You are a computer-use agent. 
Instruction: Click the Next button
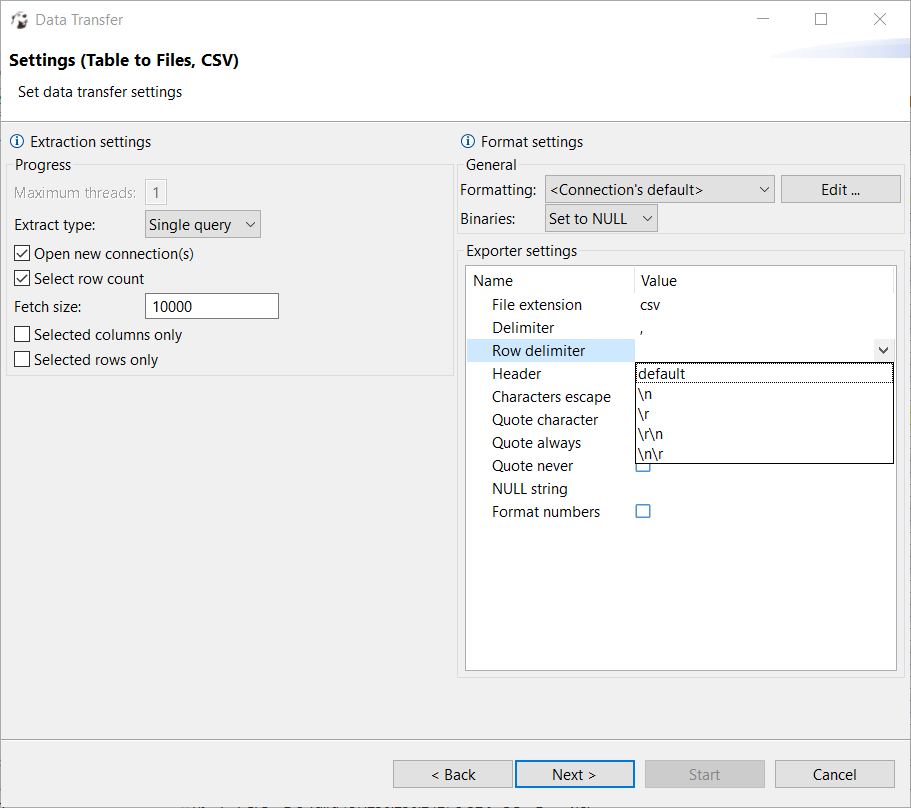(x=574, y=773)
